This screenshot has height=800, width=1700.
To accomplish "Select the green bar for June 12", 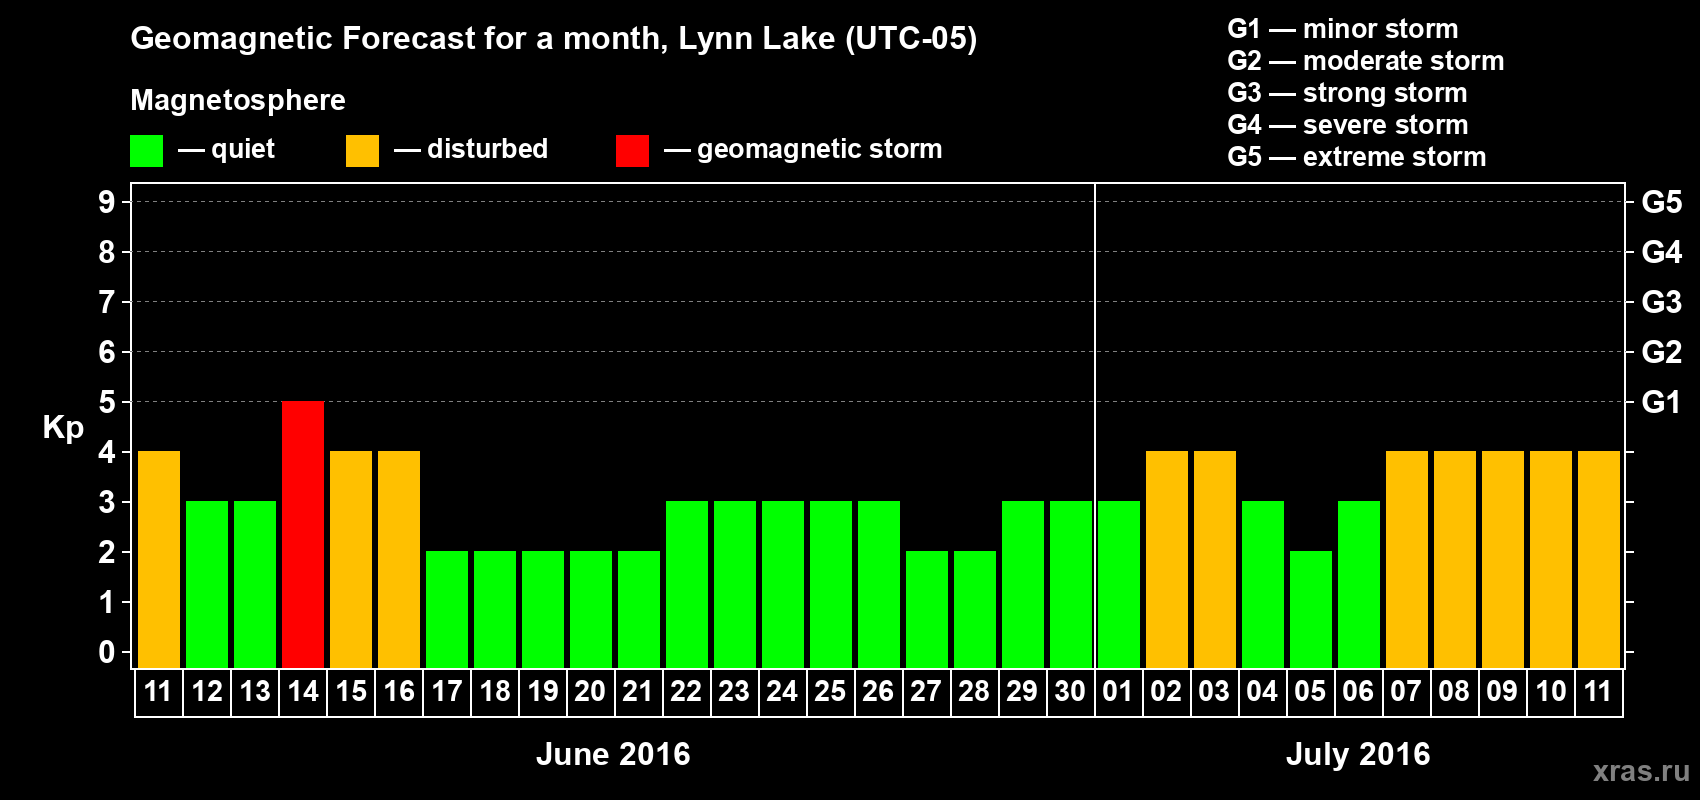I will (x=207, y=584).
